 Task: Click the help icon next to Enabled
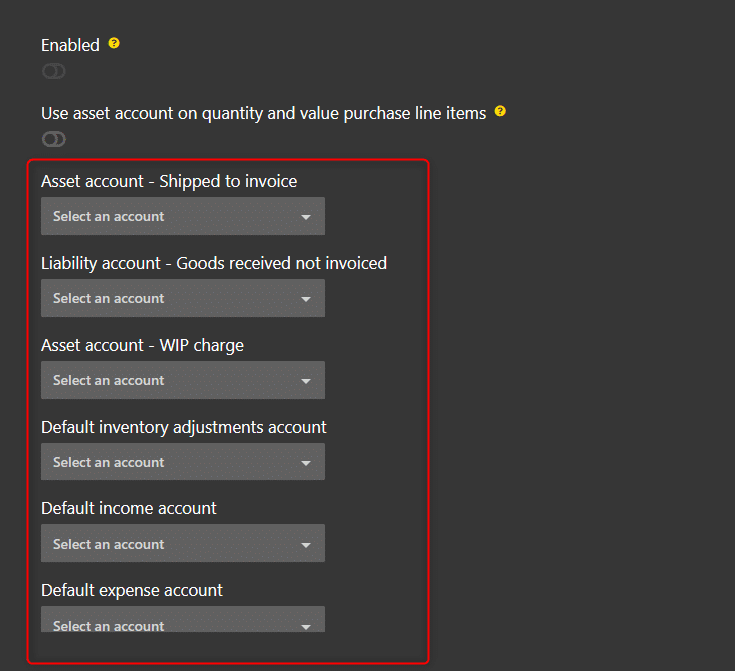tap(114, 43)
